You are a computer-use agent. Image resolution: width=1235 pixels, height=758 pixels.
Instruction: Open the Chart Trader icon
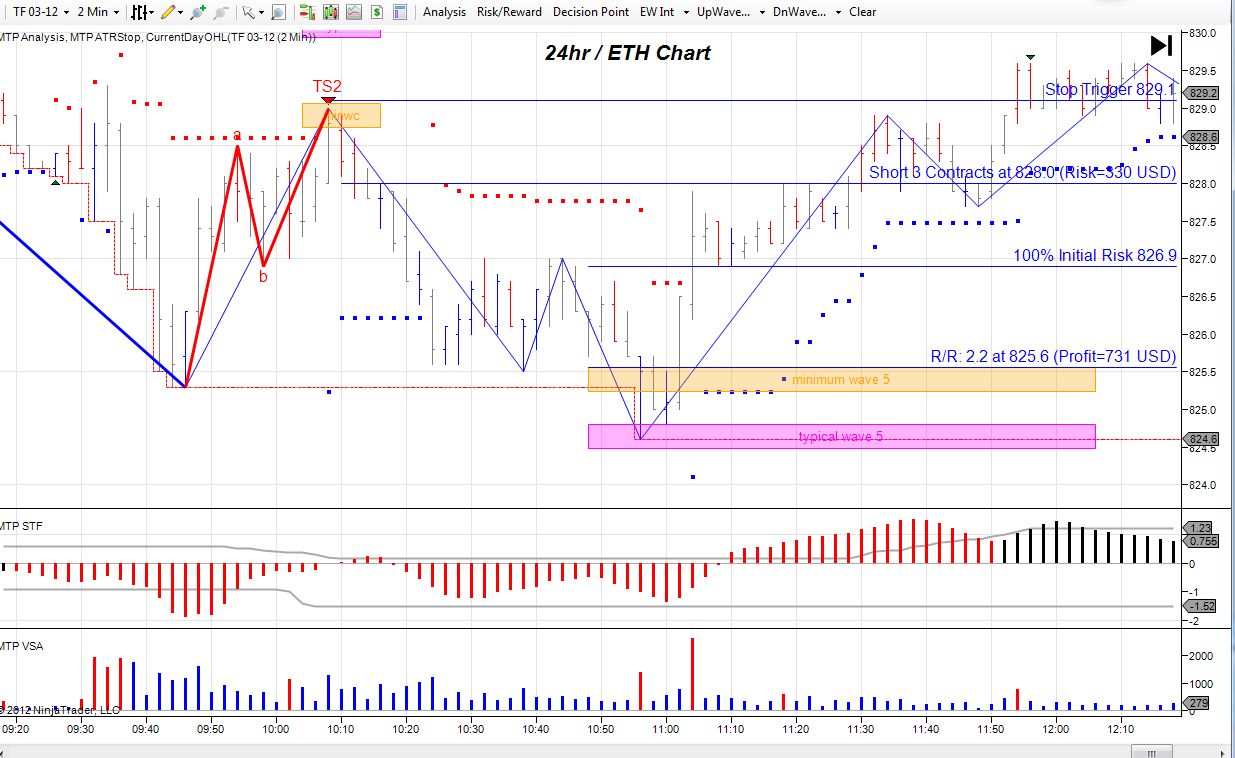(307, 12)
